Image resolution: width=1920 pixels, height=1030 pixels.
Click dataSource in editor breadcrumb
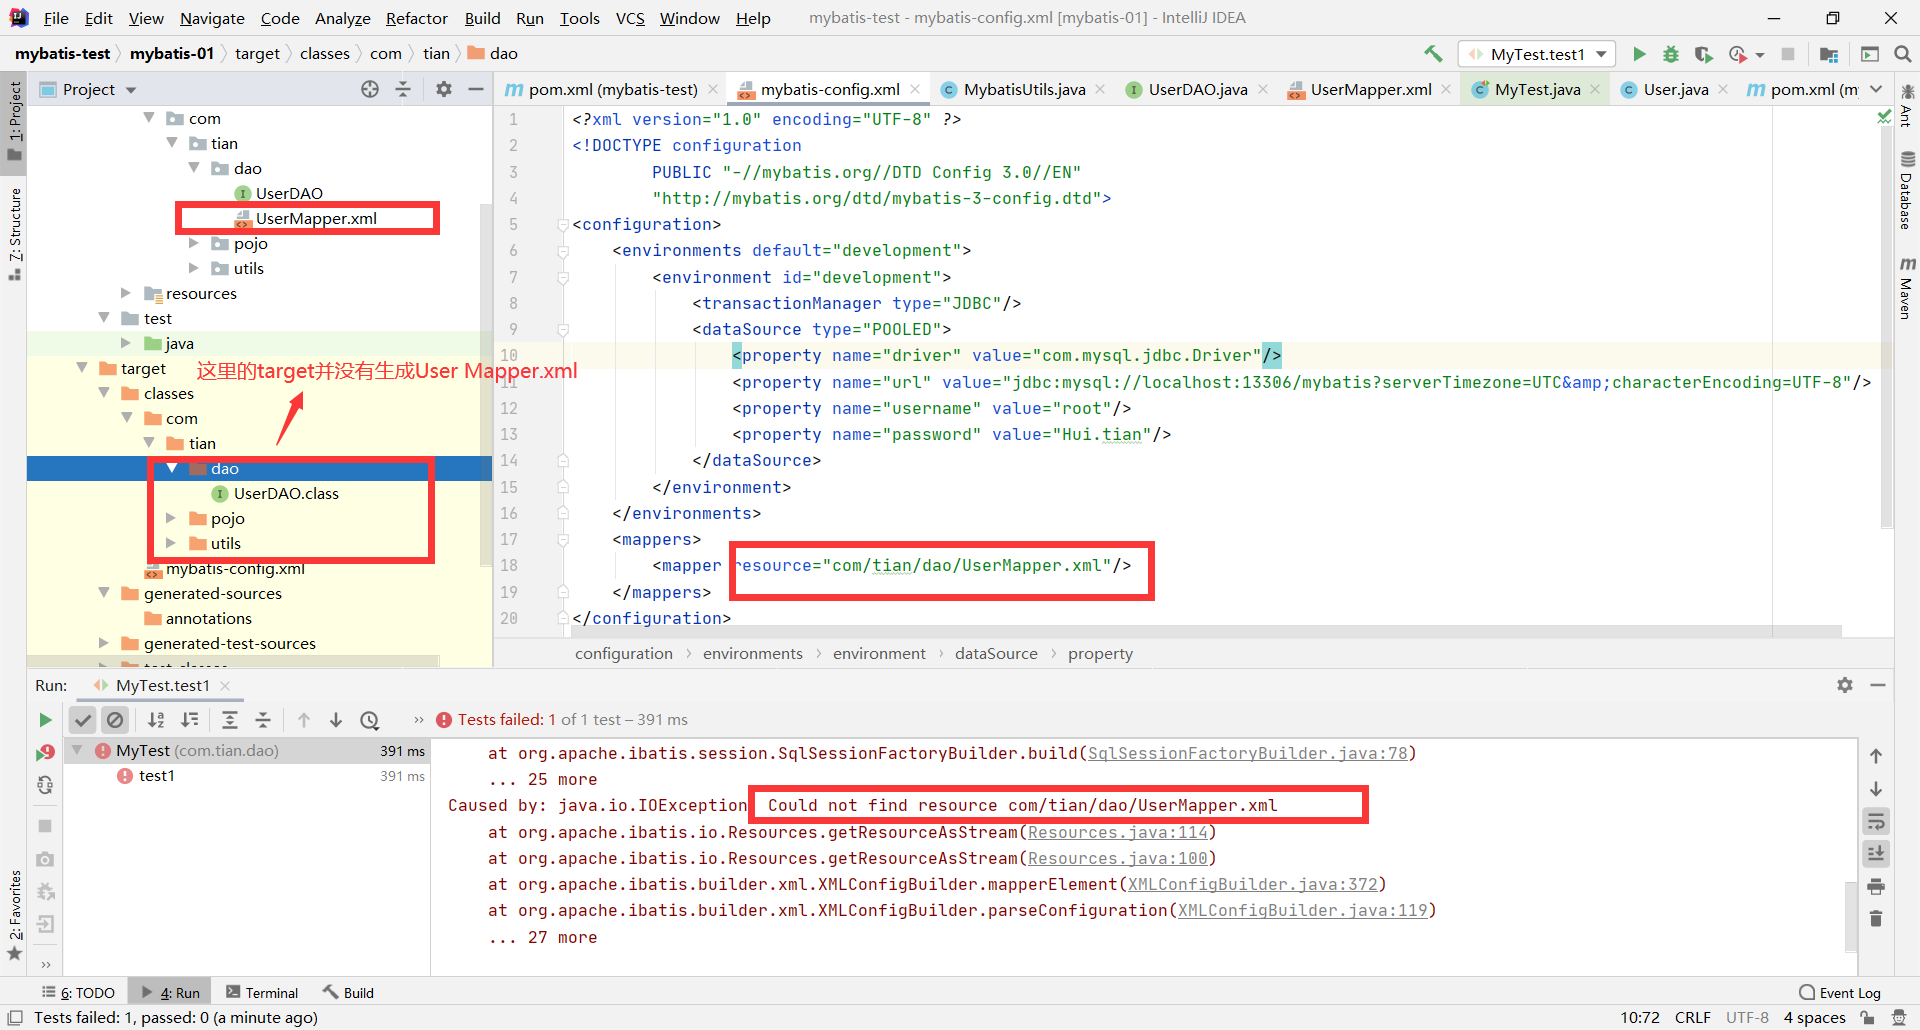pyautogui.click(x=996, y=653)
